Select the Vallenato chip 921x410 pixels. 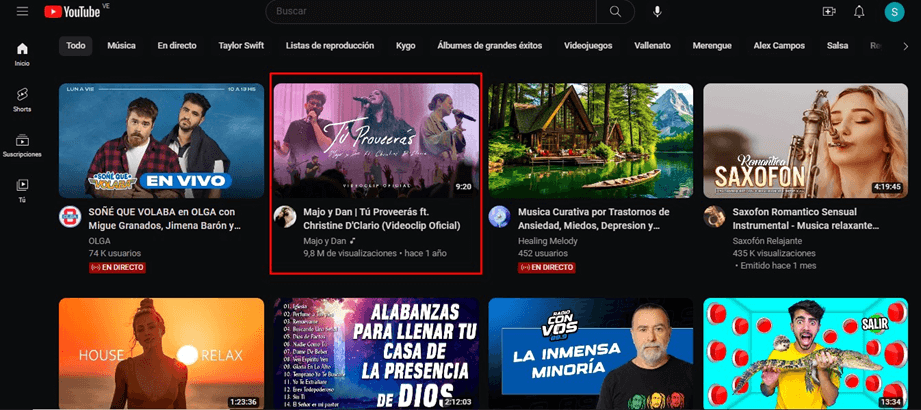652,46
